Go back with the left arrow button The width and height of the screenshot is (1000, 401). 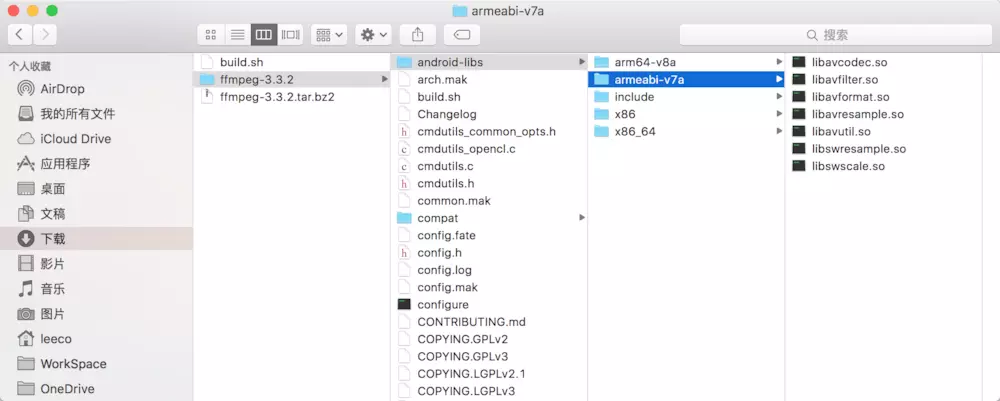click(20, 34)
